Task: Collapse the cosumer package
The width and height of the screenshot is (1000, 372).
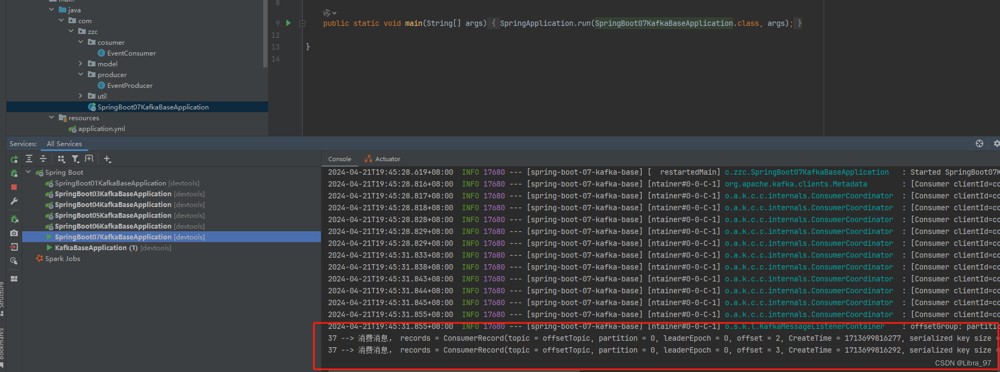Action: [81, 42]
